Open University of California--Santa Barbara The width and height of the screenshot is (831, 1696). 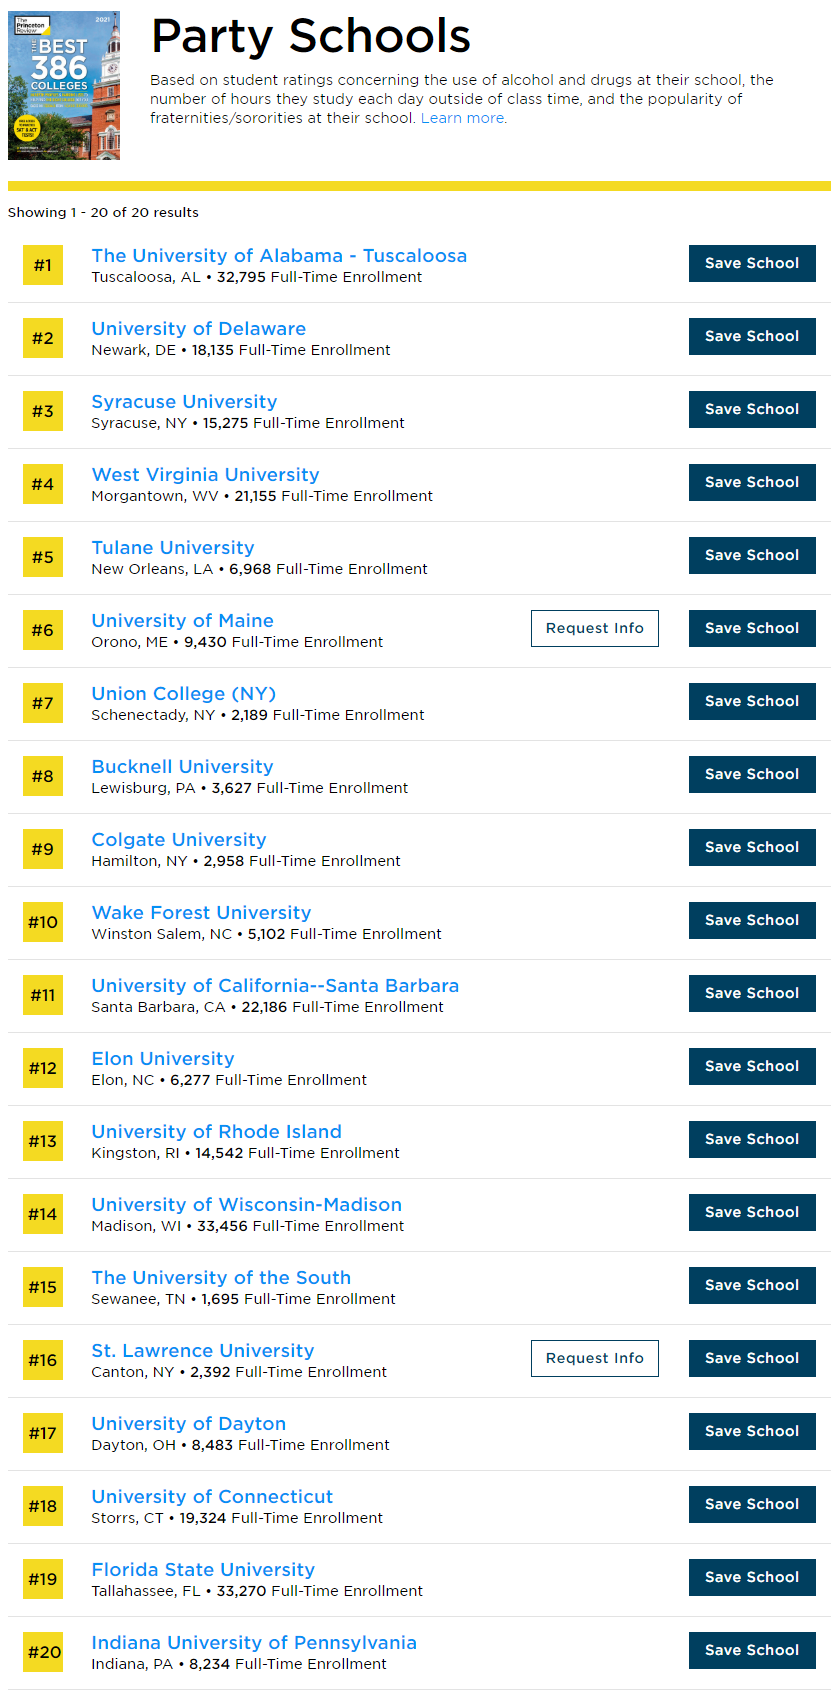275,986
